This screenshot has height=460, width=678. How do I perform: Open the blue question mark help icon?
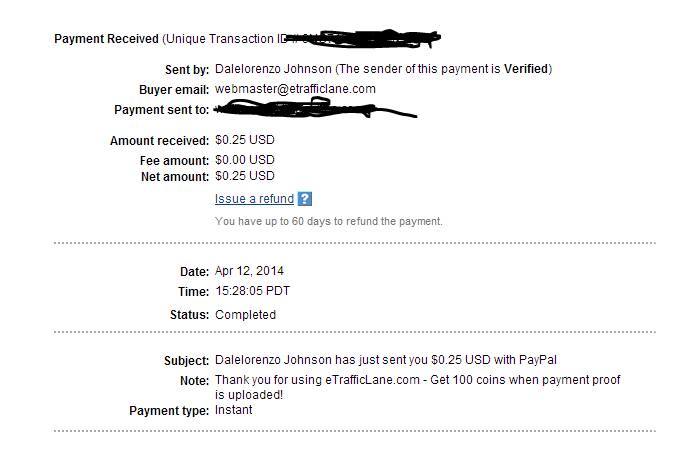[x=305, y=199]
